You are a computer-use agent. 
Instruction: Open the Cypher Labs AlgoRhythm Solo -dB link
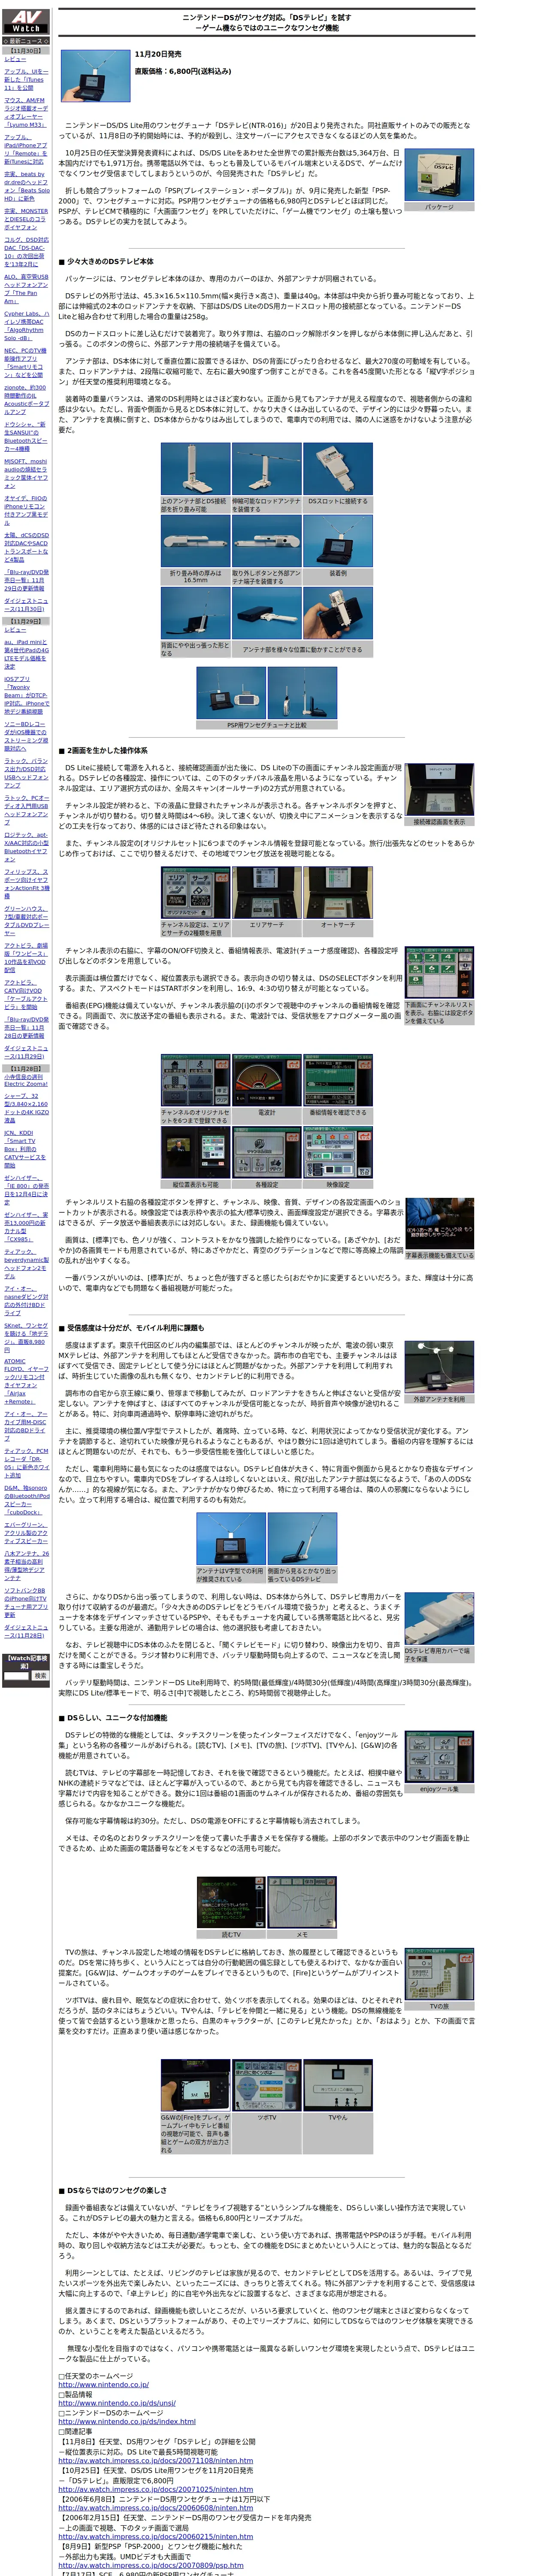(26, 326)
